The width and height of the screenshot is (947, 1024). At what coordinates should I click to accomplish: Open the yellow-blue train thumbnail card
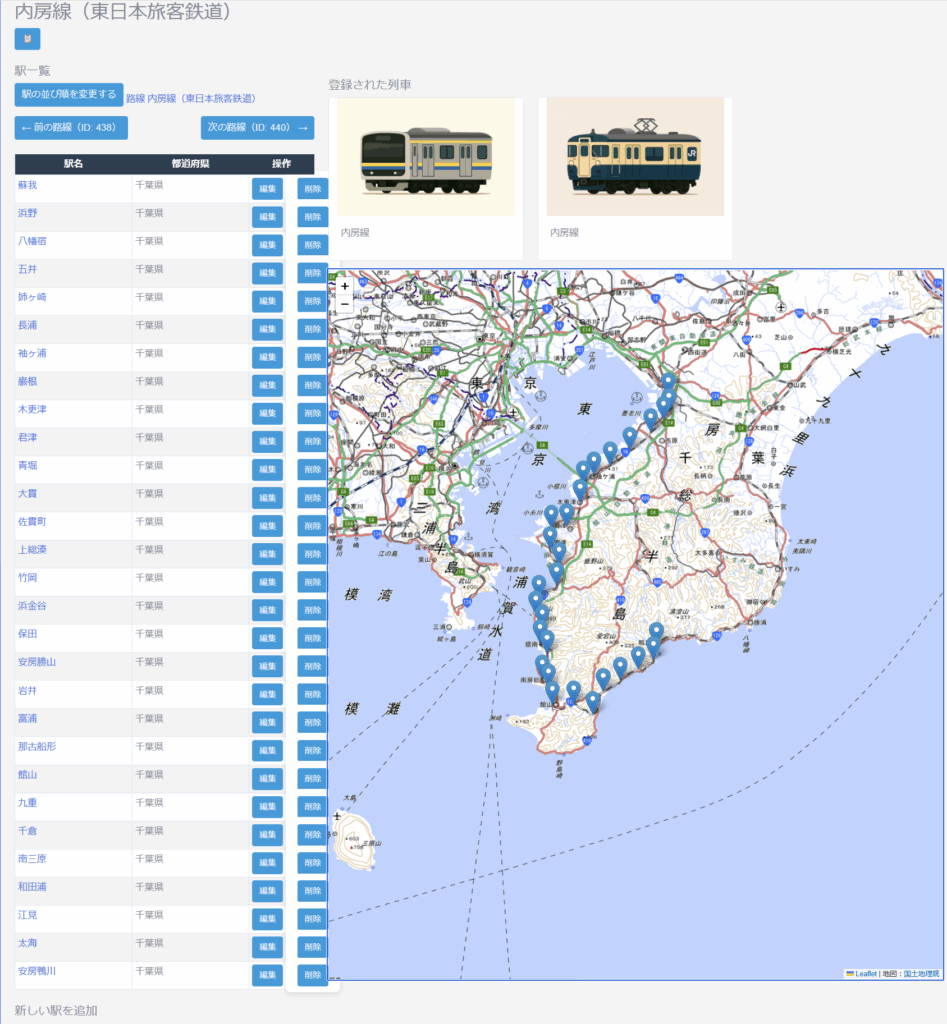click(x=426, y=178)
